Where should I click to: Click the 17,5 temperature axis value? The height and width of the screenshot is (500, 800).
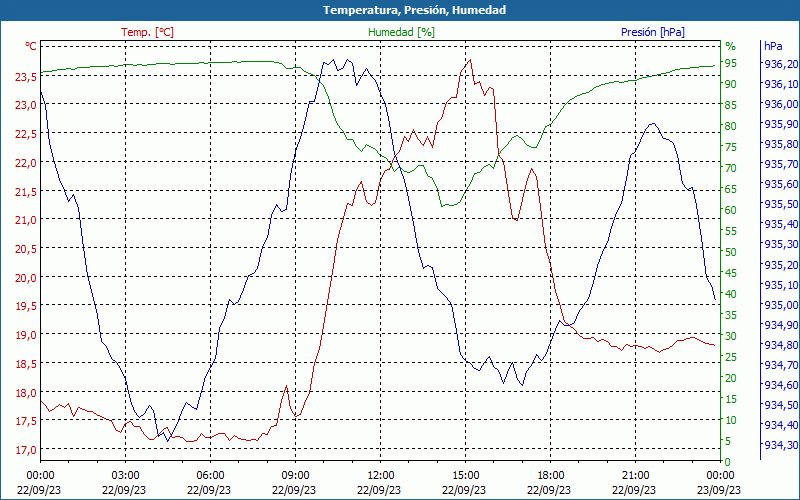click(26, 421)
